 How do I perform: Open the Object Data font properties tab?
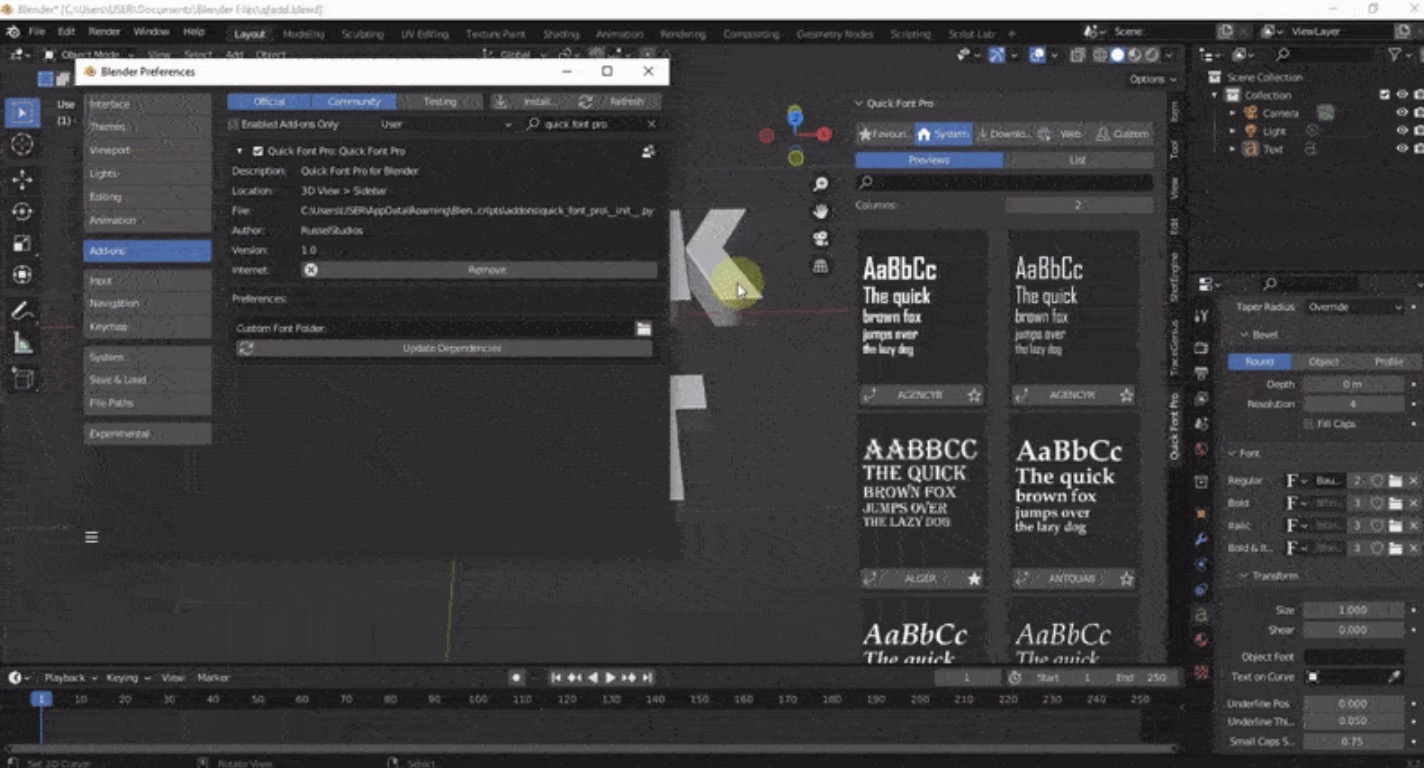[1202, 615]
